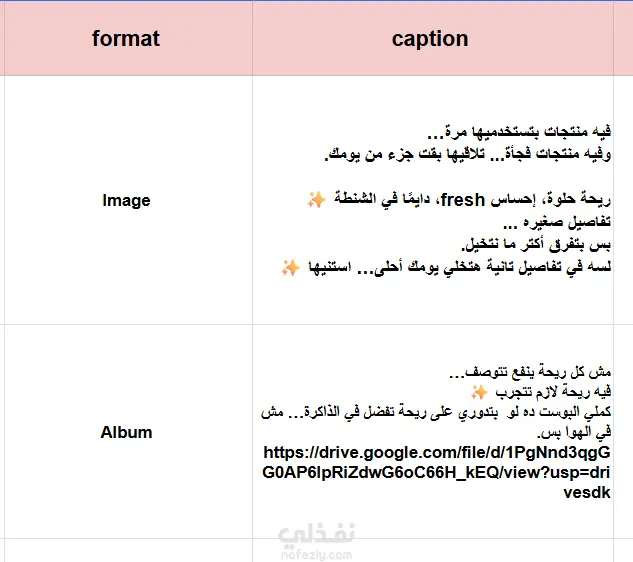Click the nafezly.com watermark logo
The image size is (633, 562).
click(x=316, y=541)
